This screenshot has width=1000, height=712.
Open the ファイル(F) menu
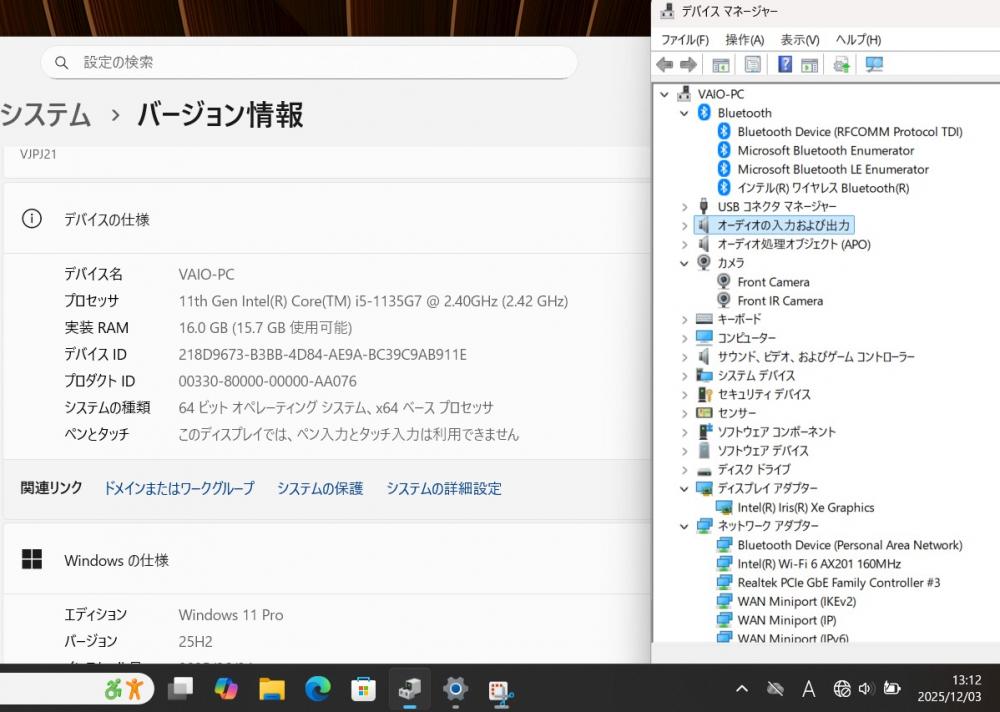pos(684,40)
